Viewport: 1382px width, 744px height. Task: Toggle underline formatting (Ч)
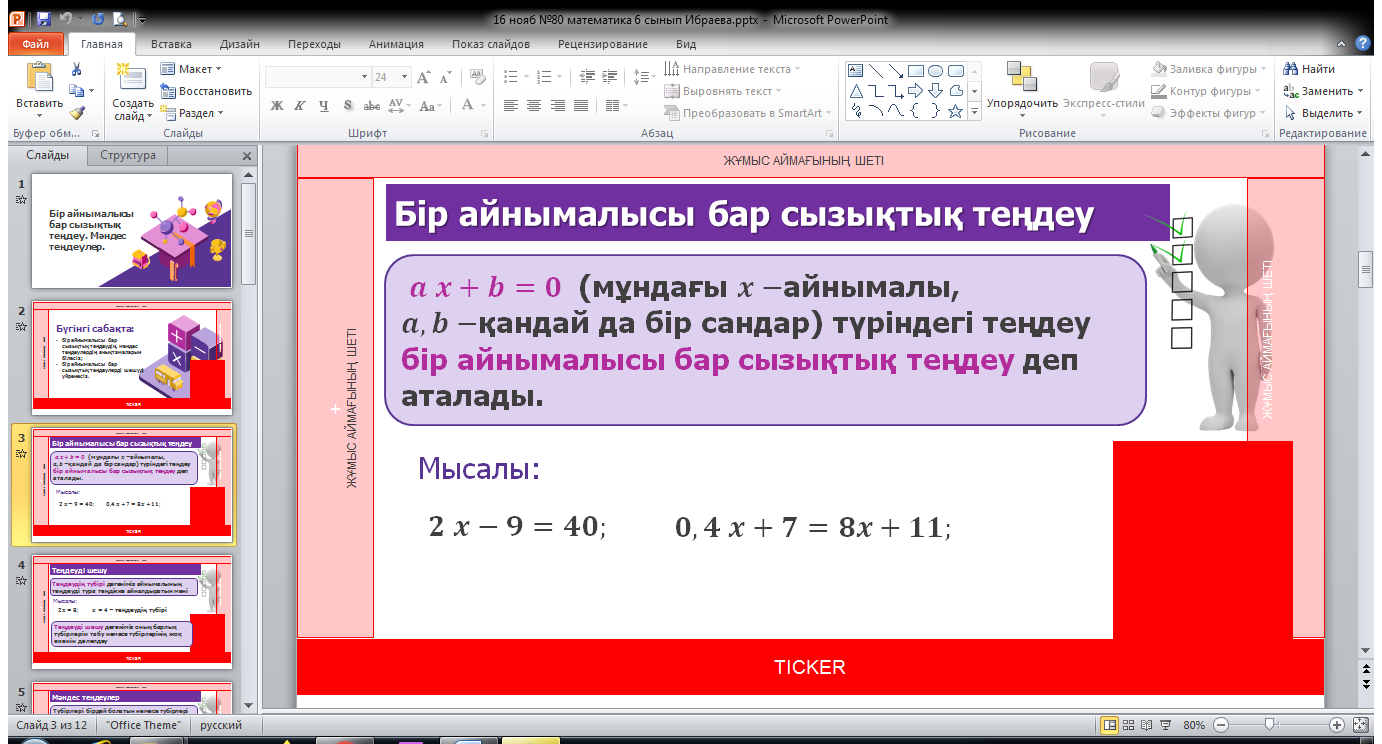323,105
